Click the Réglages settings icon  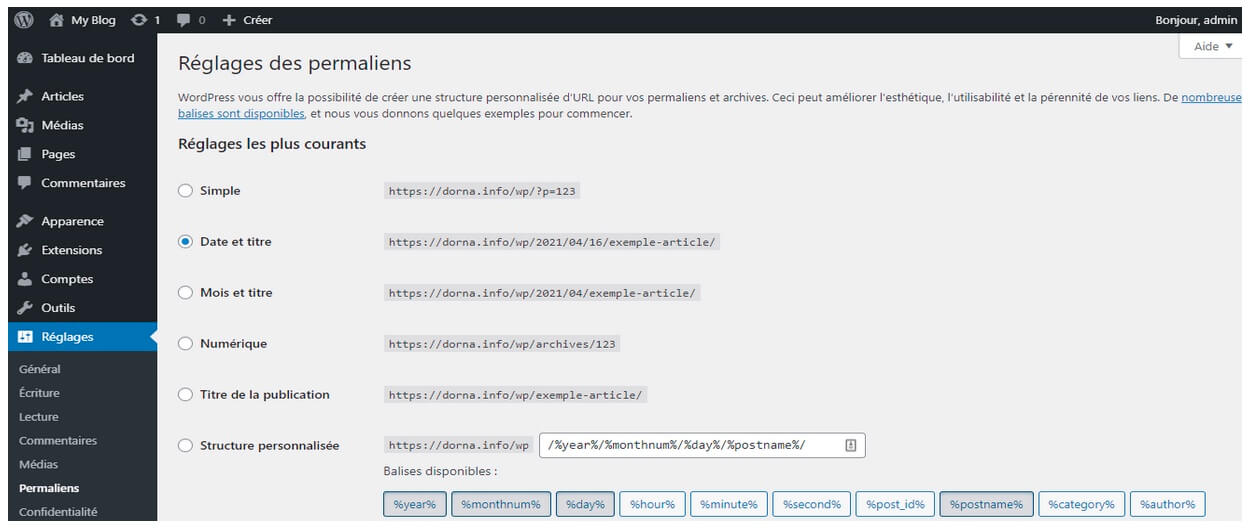click(25, 337)
